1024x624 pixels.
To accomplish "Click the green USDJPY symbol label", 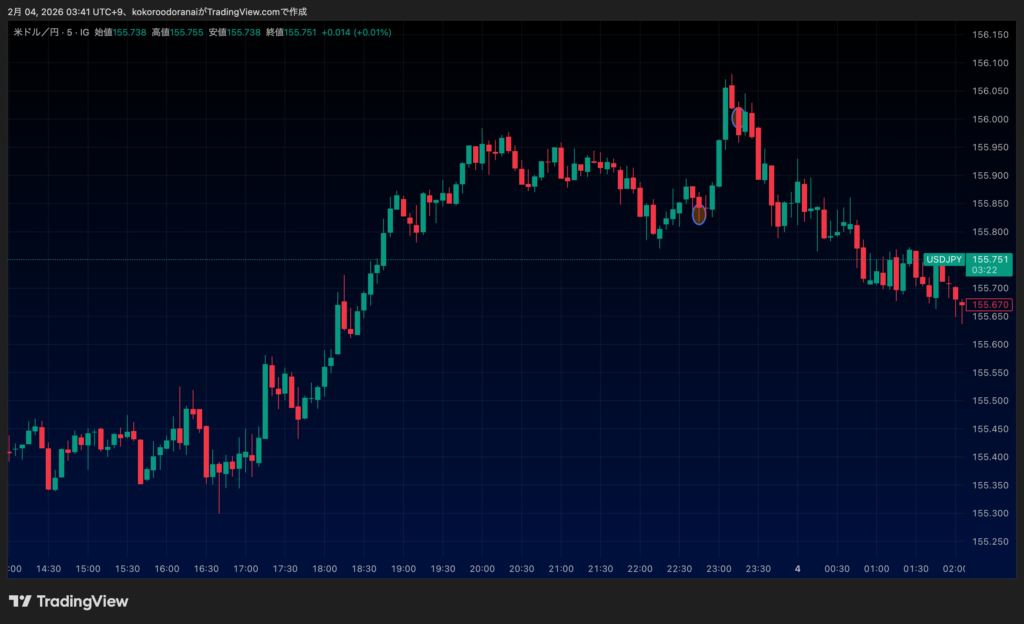I will tap(943, 260).
